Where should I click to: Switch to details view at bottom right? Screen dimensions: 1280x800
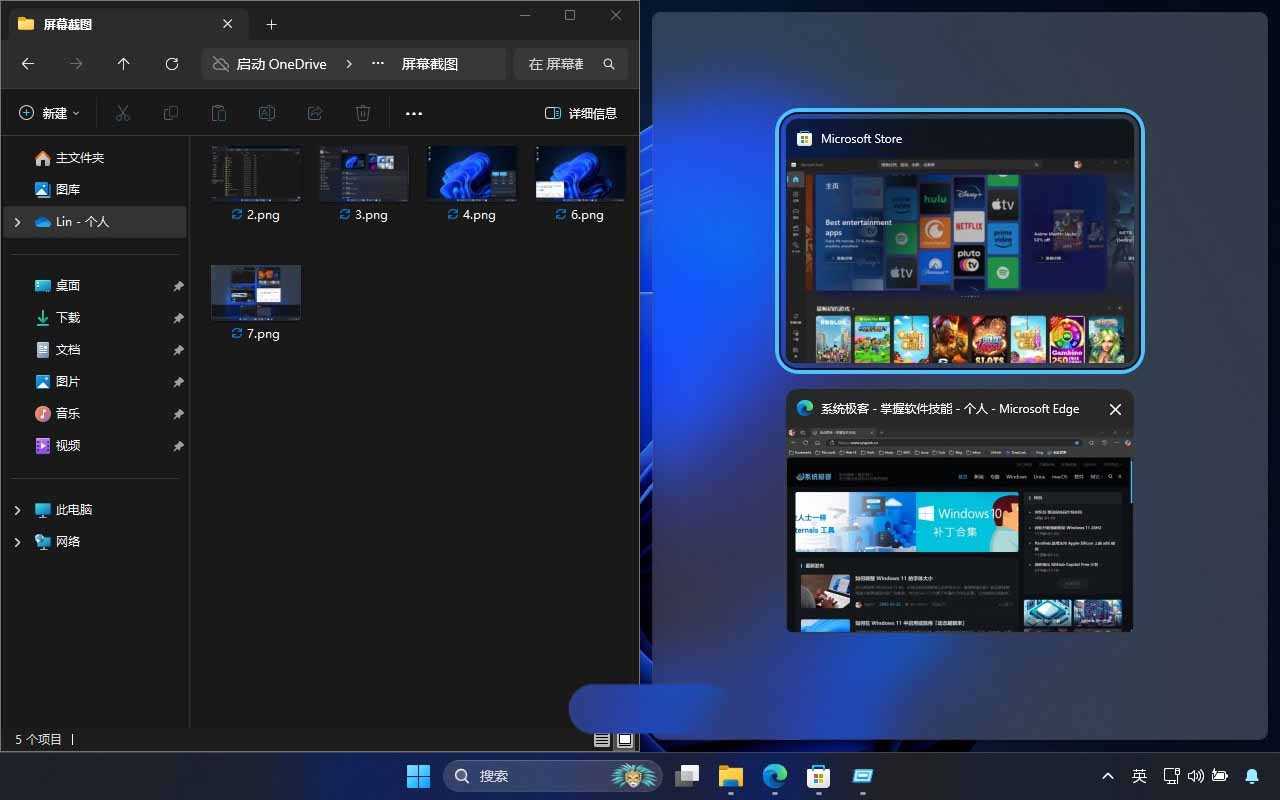click(601, 739)
